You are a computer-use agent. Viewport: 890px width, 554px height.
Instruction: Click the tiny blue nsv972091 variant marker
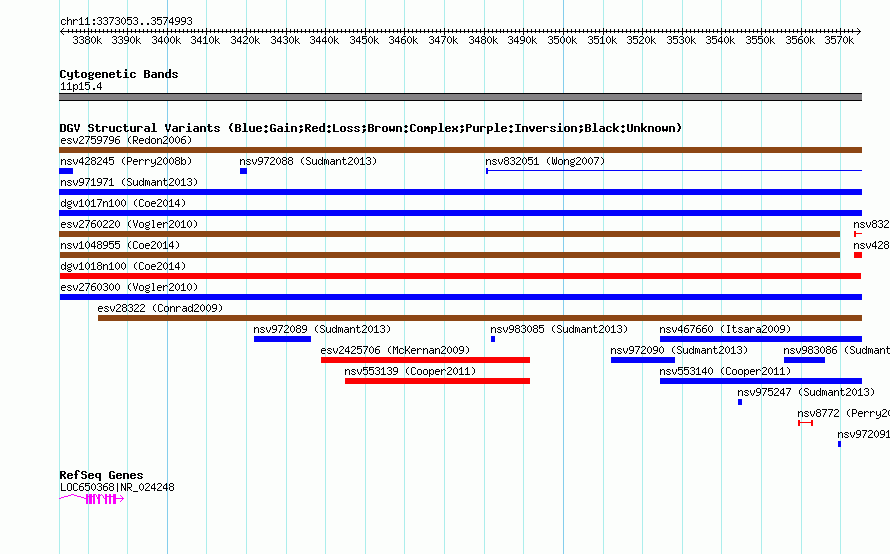pyautogui.click(x=839, y=444)
